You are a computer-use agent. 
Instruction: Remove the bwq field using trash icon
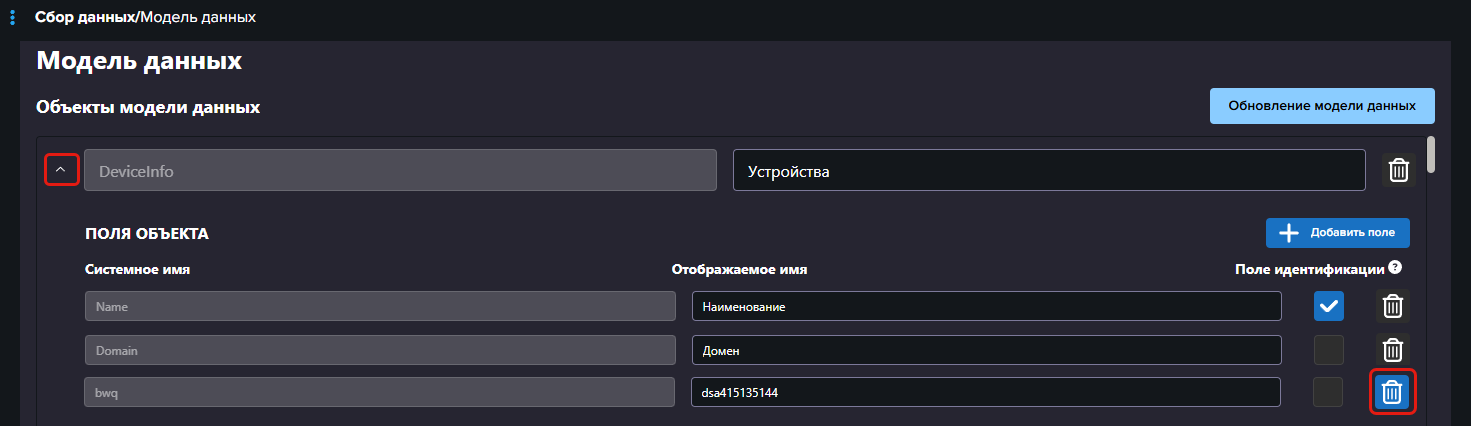(x=1391, y=393)
